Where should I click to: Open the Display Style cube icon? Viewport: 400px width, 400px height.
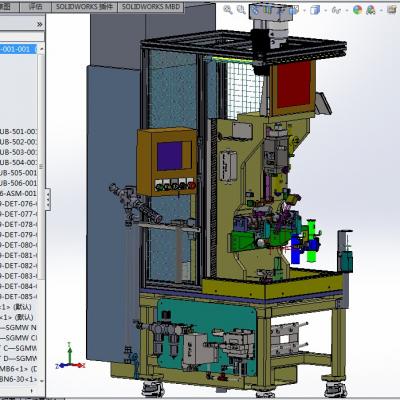tap(314, 10)
